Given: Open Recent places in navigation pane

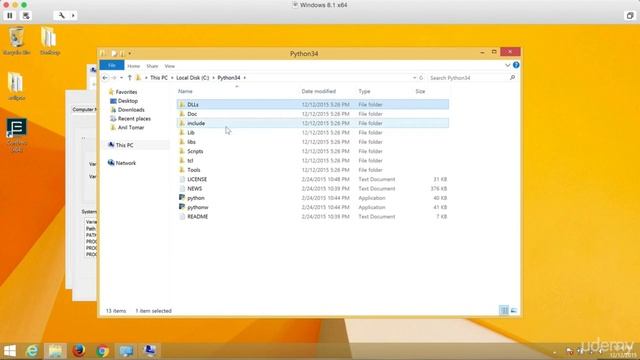Looking at the screenshot, I should (134, 119).
